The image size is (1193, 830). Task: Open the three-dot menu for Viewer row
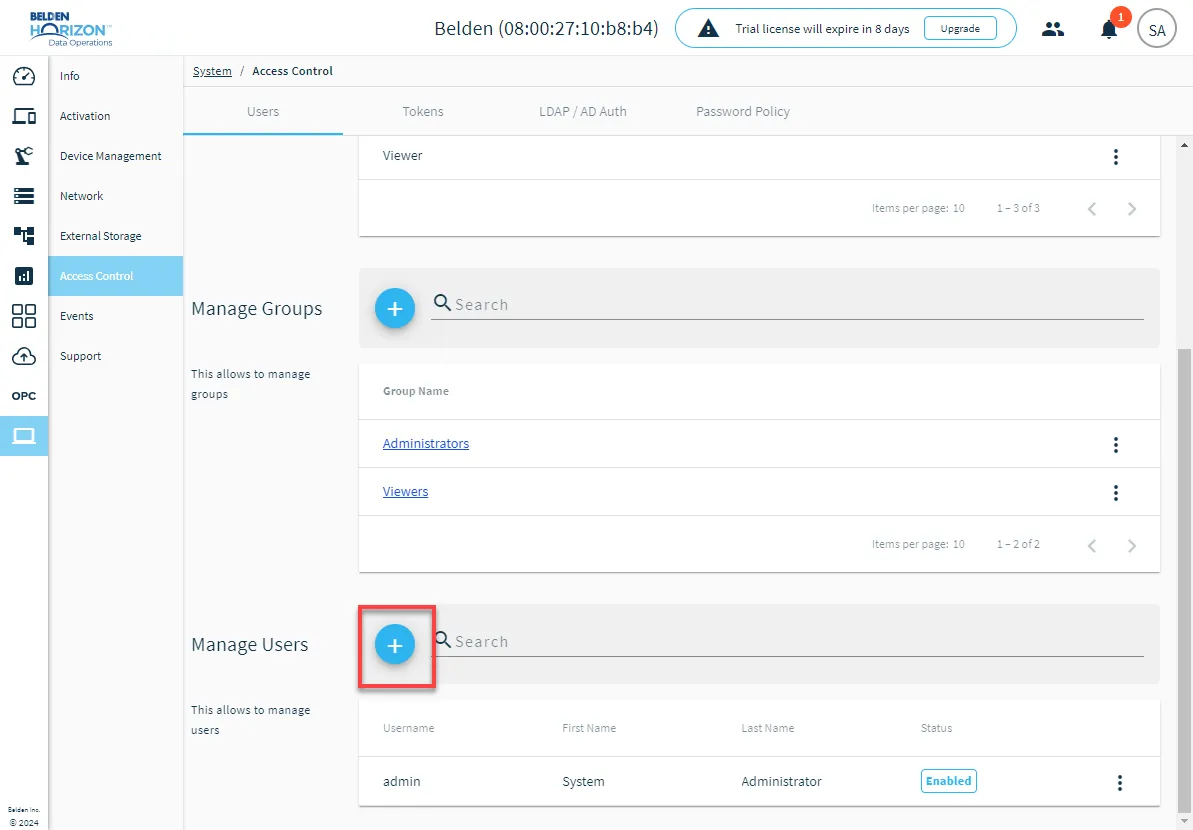[x=1115, y=157]
